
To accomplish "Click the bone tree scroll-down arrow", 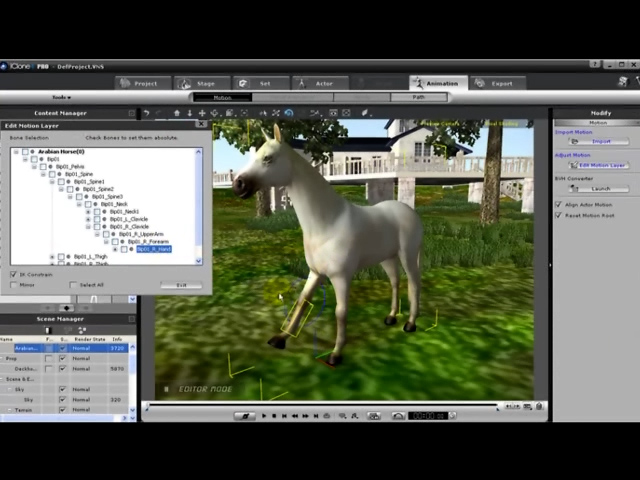I will coord(199,261).
